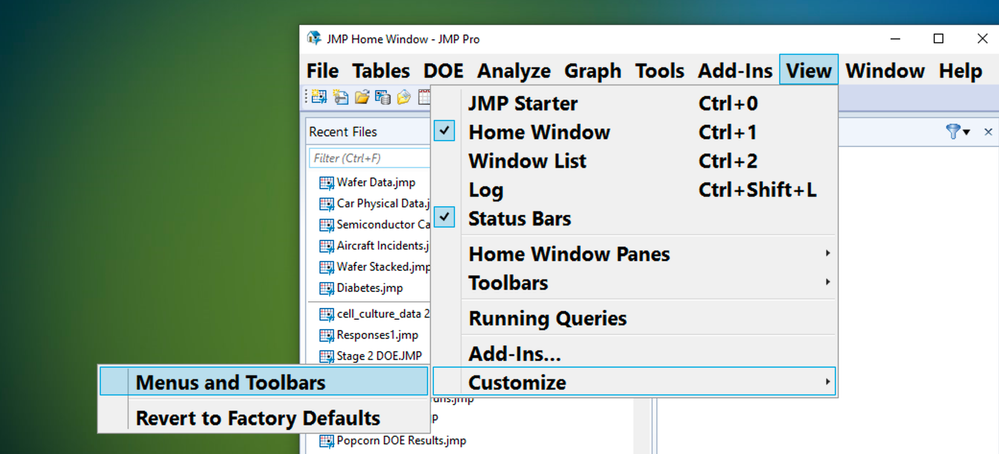
Task: Choose Menus and Toolbars submenu item
Action: (264, 382)
